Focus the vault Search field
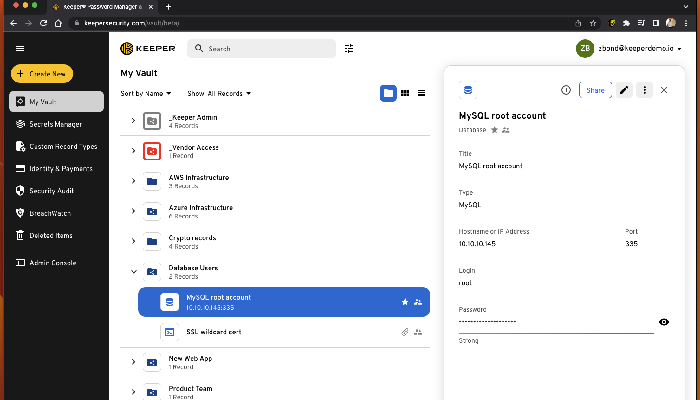The height and width of the screenshot is (400, 700). point(261,48)
